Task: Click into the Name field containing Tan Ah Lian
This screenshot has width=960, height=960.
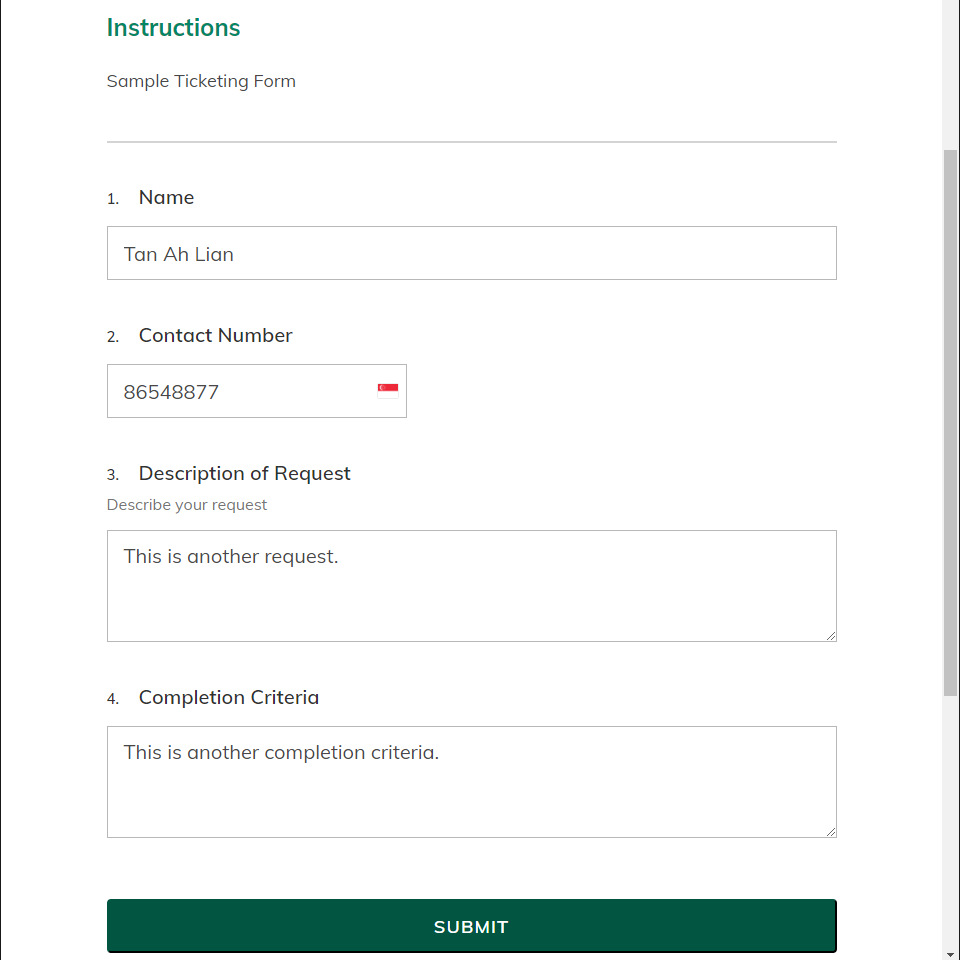Action: pos(471,253)
